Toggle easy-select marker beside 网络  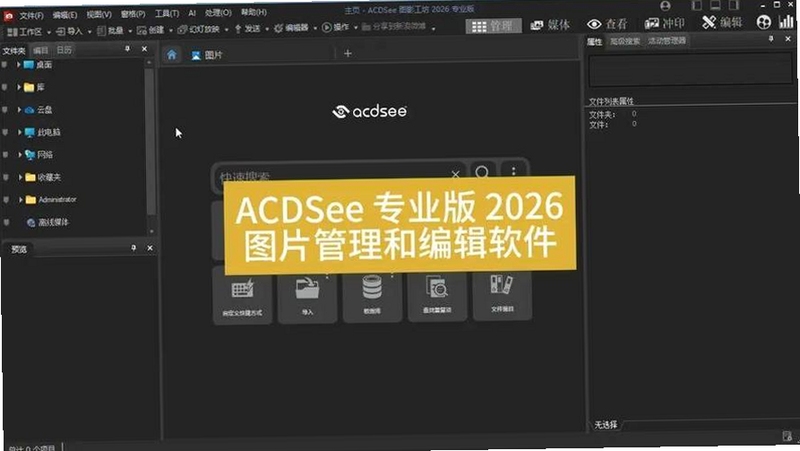point(6,155)
